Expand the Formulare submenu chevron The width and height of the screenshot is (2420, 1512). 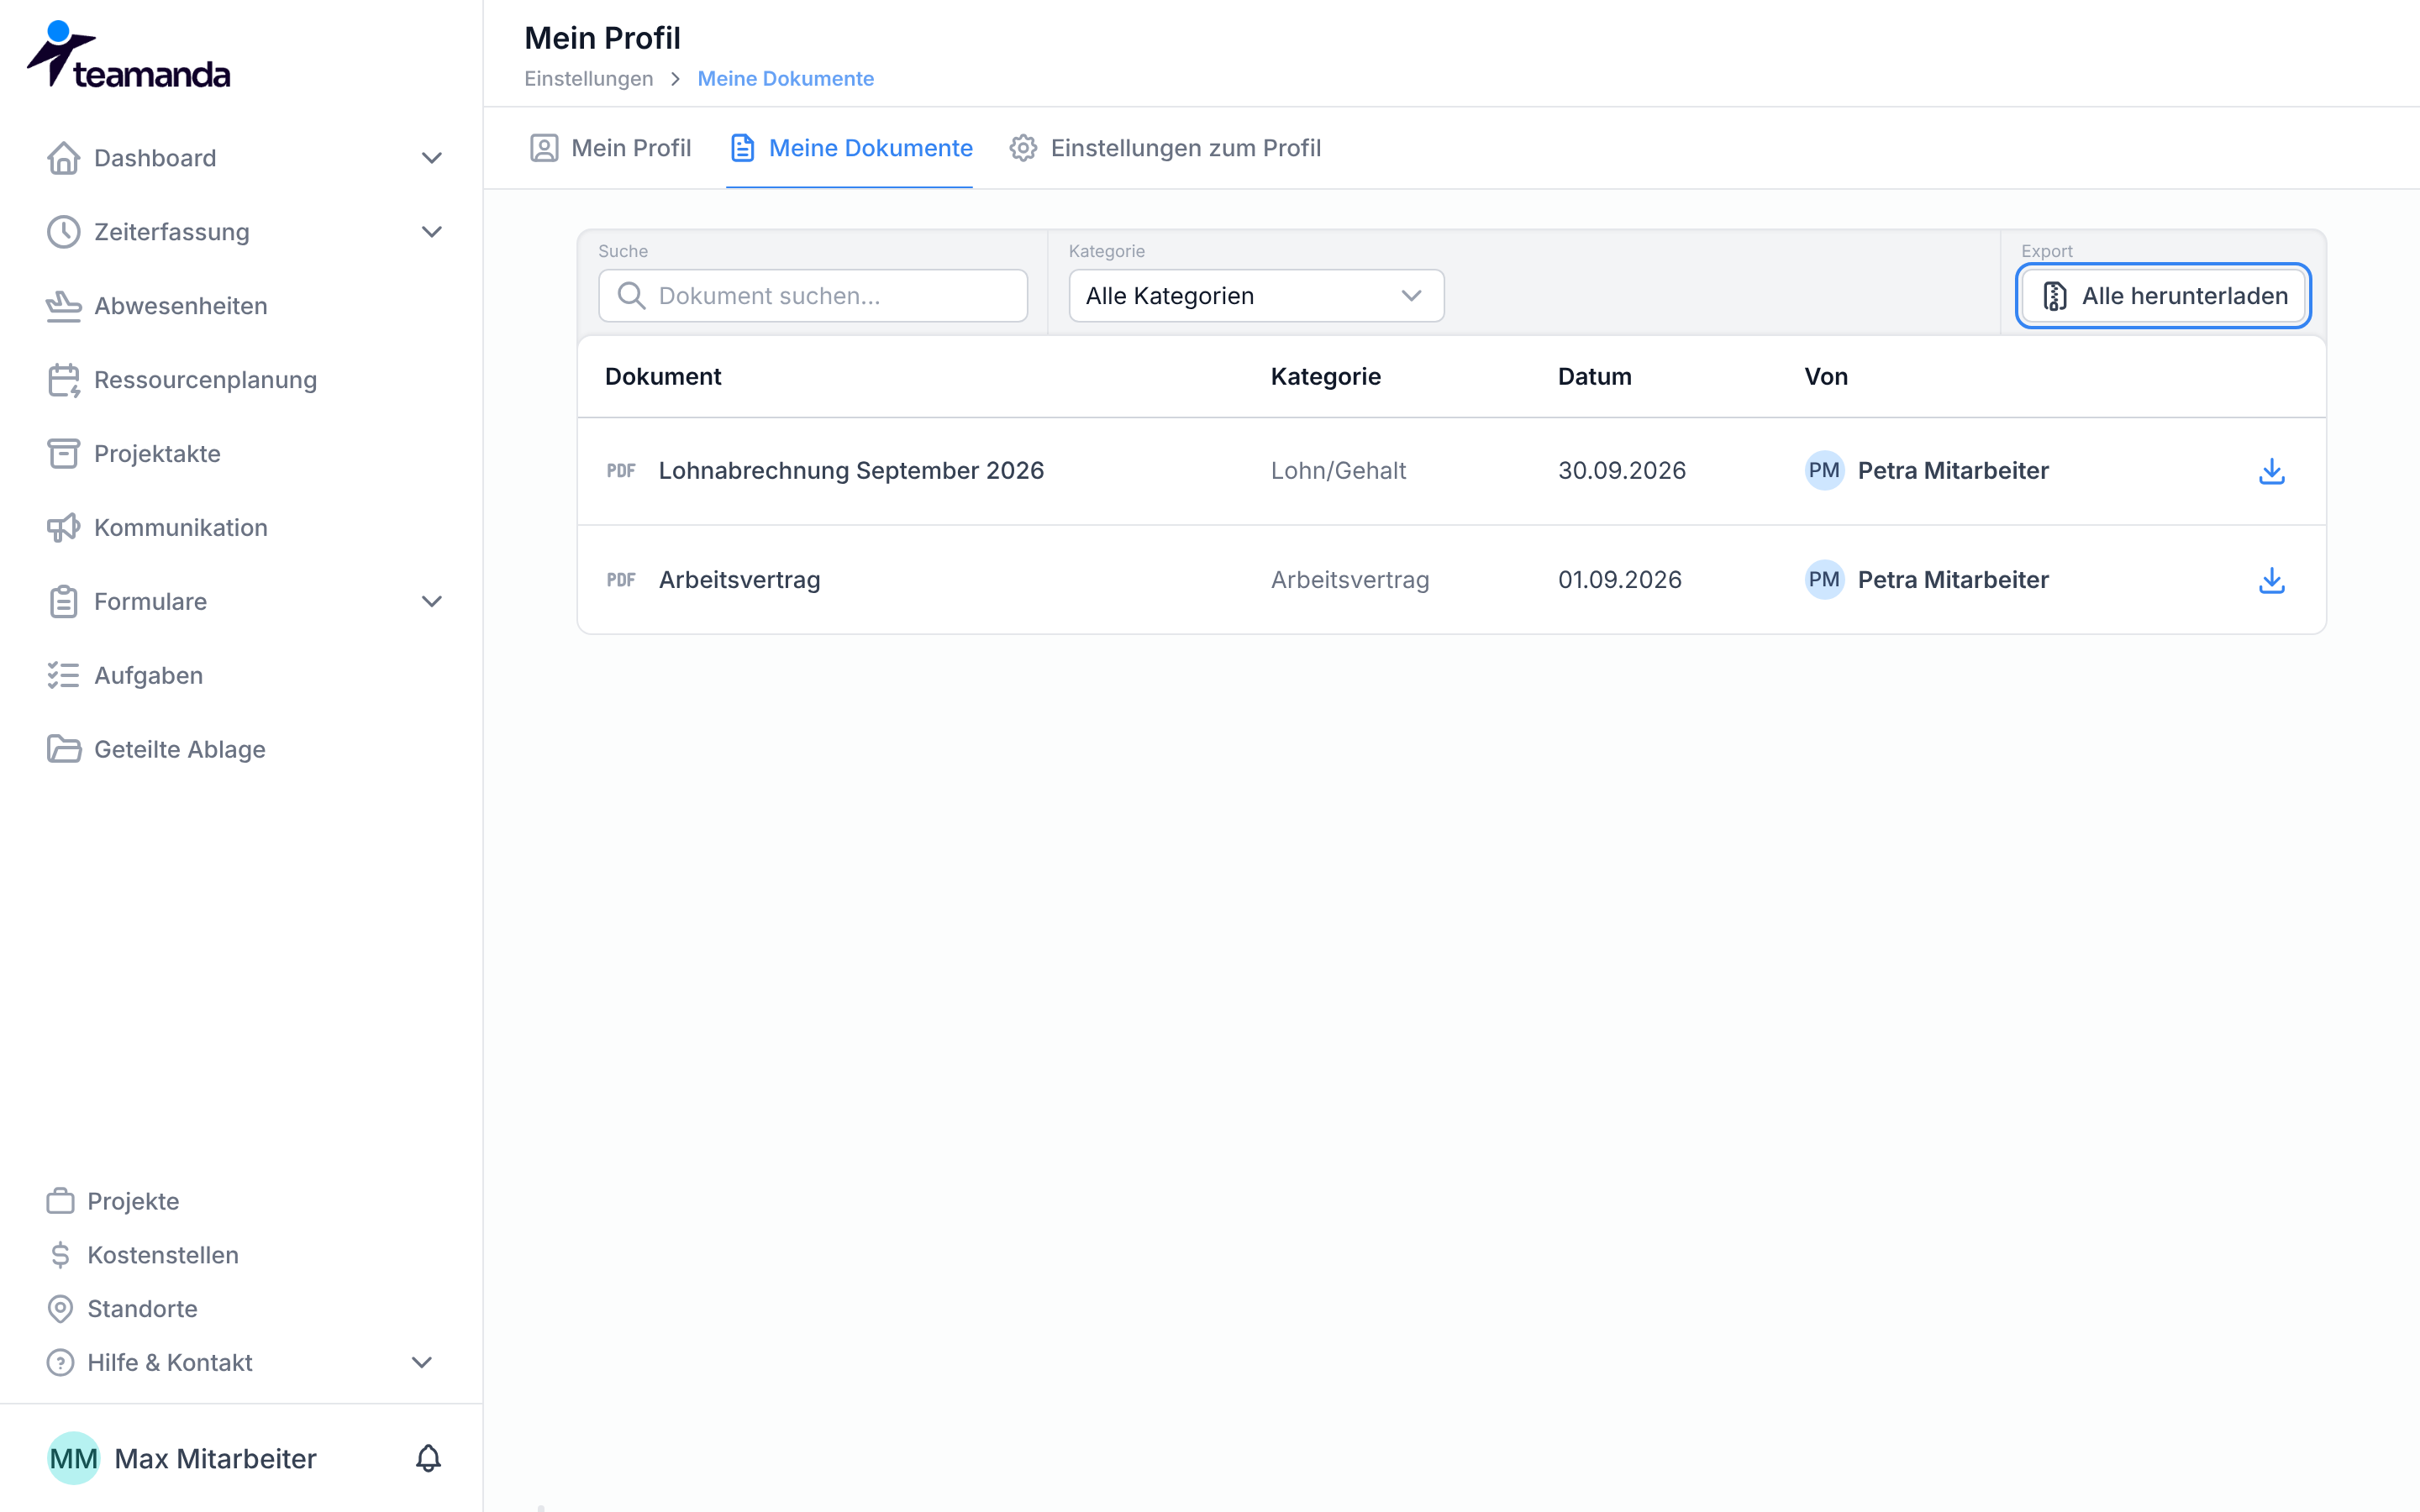click(431, 602)
